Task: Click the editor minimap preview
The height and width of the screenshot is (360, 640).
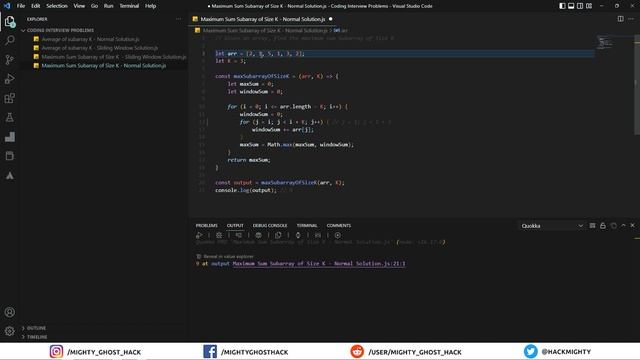Action: point(605,42)
